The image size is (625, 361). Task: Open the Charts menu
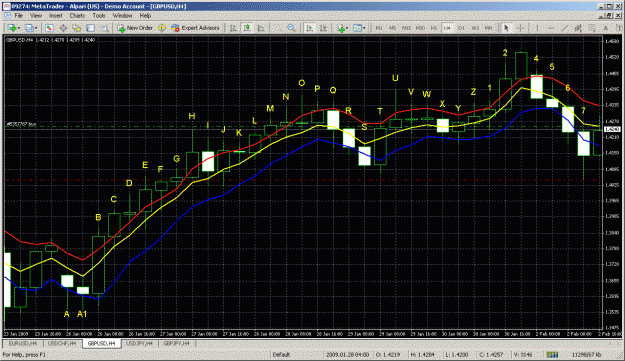tap(77, 16)
